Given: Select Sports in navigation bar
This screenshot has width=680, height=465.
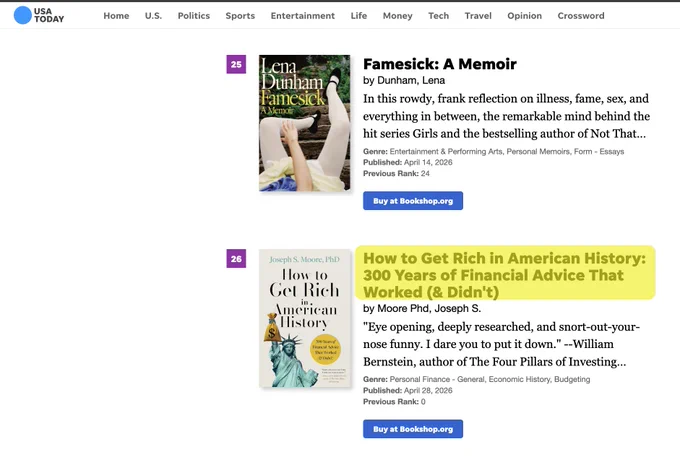Looking at the screenshot, I should [240, 16].
